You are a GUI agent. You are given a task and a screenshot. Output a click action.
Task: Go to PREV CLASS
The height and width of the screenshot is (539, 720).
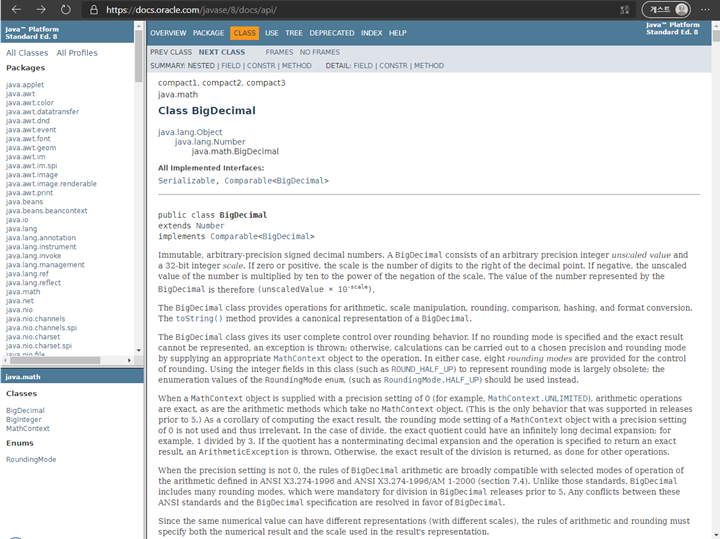click(171, 52)
